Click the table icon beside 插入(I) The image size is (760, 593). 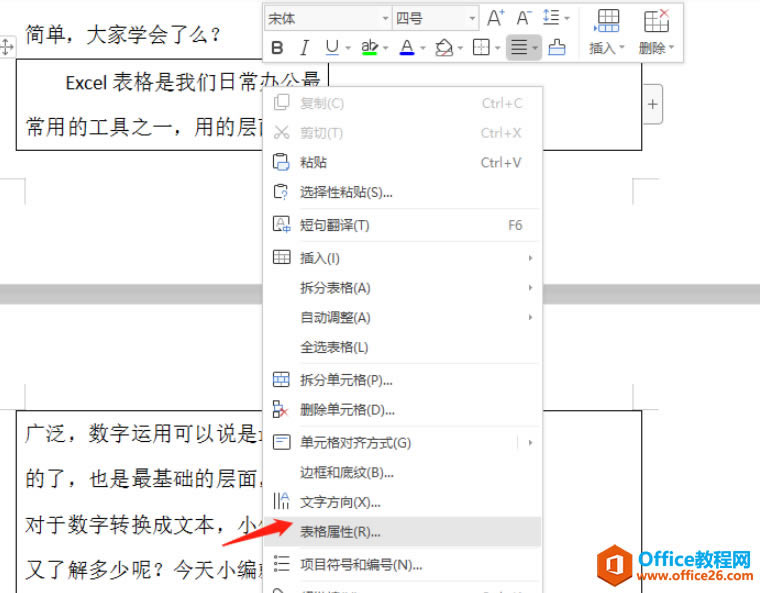(281, 257)
